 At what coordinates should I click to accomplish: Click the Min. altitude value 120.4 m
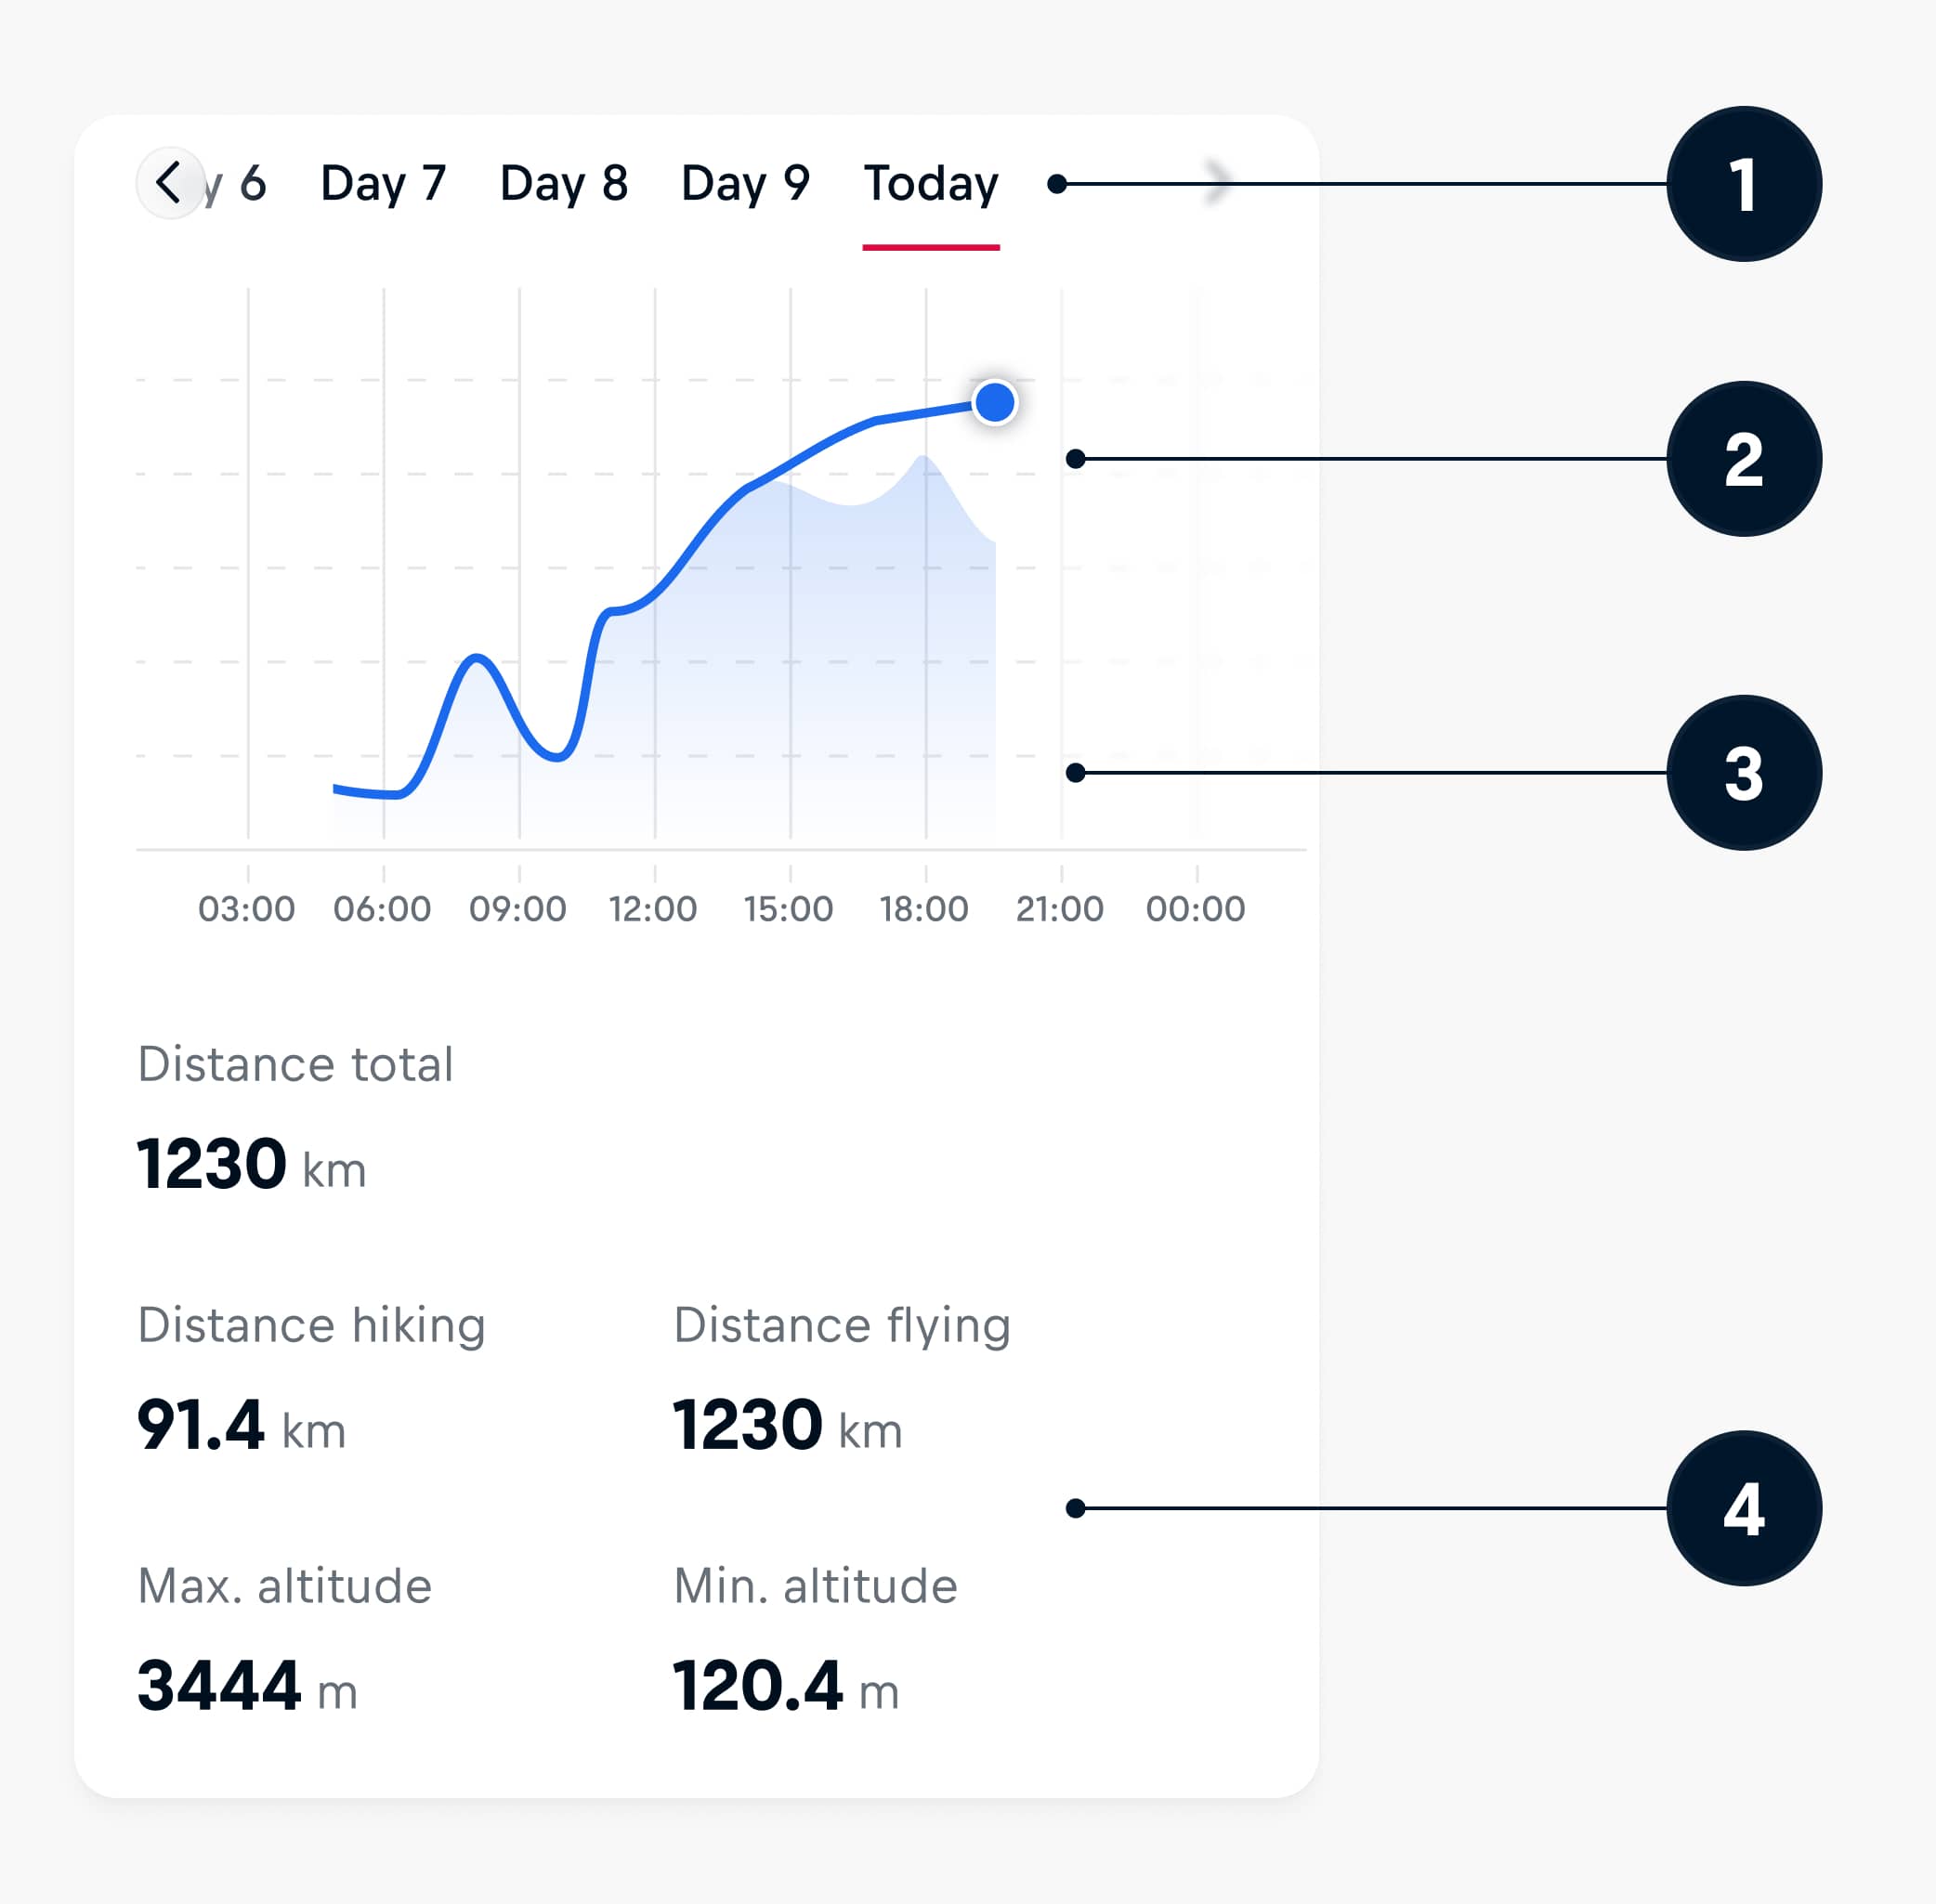click(786, 1686)
